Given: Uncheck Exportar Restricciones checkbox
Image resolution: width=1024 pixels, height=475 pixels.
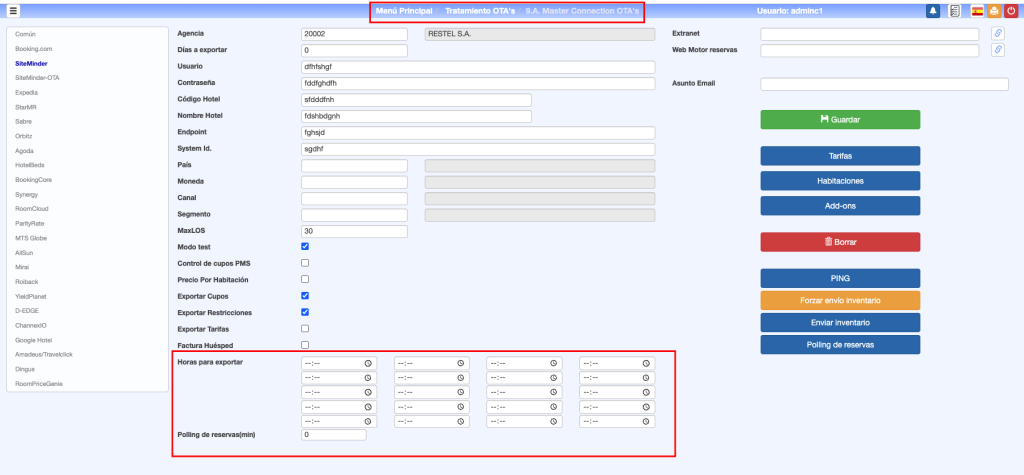Looking at the screenshot, I should pos(305,312).
